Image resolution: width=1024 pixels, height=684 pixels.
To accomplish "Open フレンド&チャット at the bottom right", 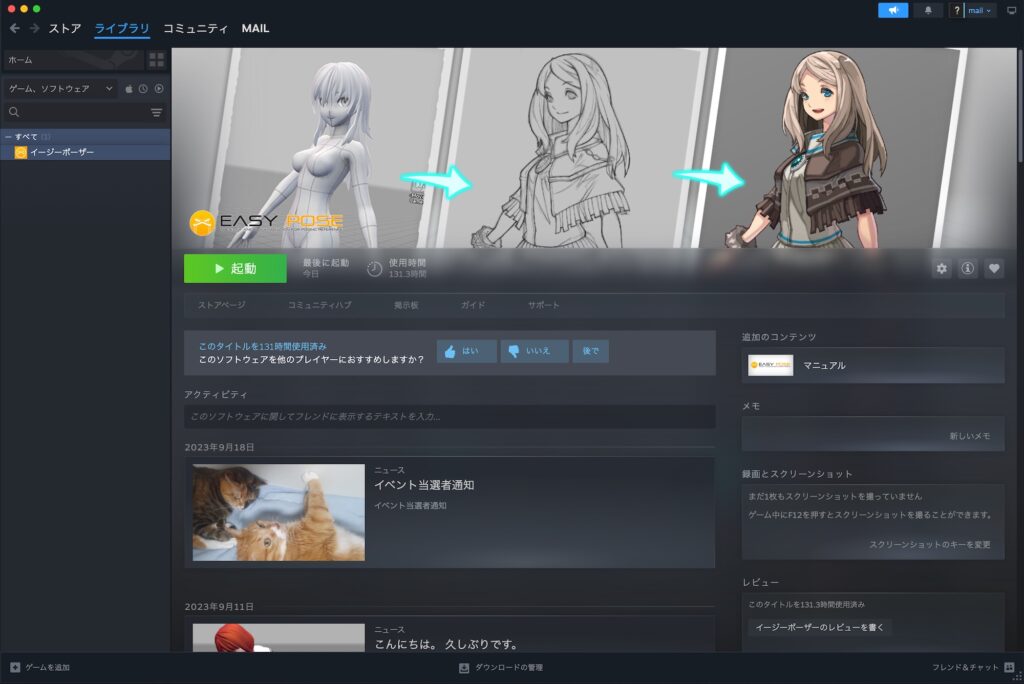I will 973,668.
